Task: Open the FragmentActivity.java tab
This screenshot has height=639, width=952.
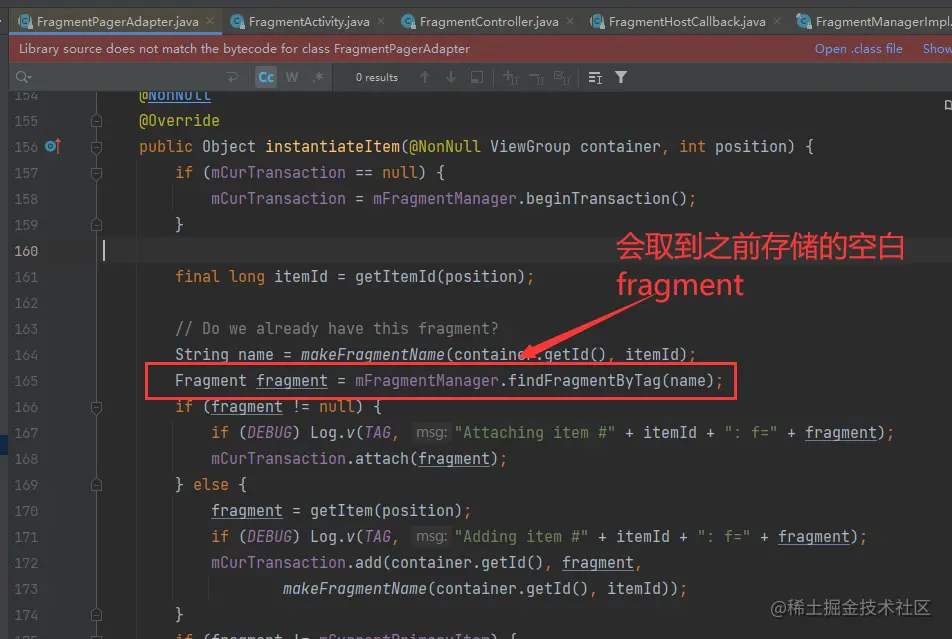Action: [308, 22]
